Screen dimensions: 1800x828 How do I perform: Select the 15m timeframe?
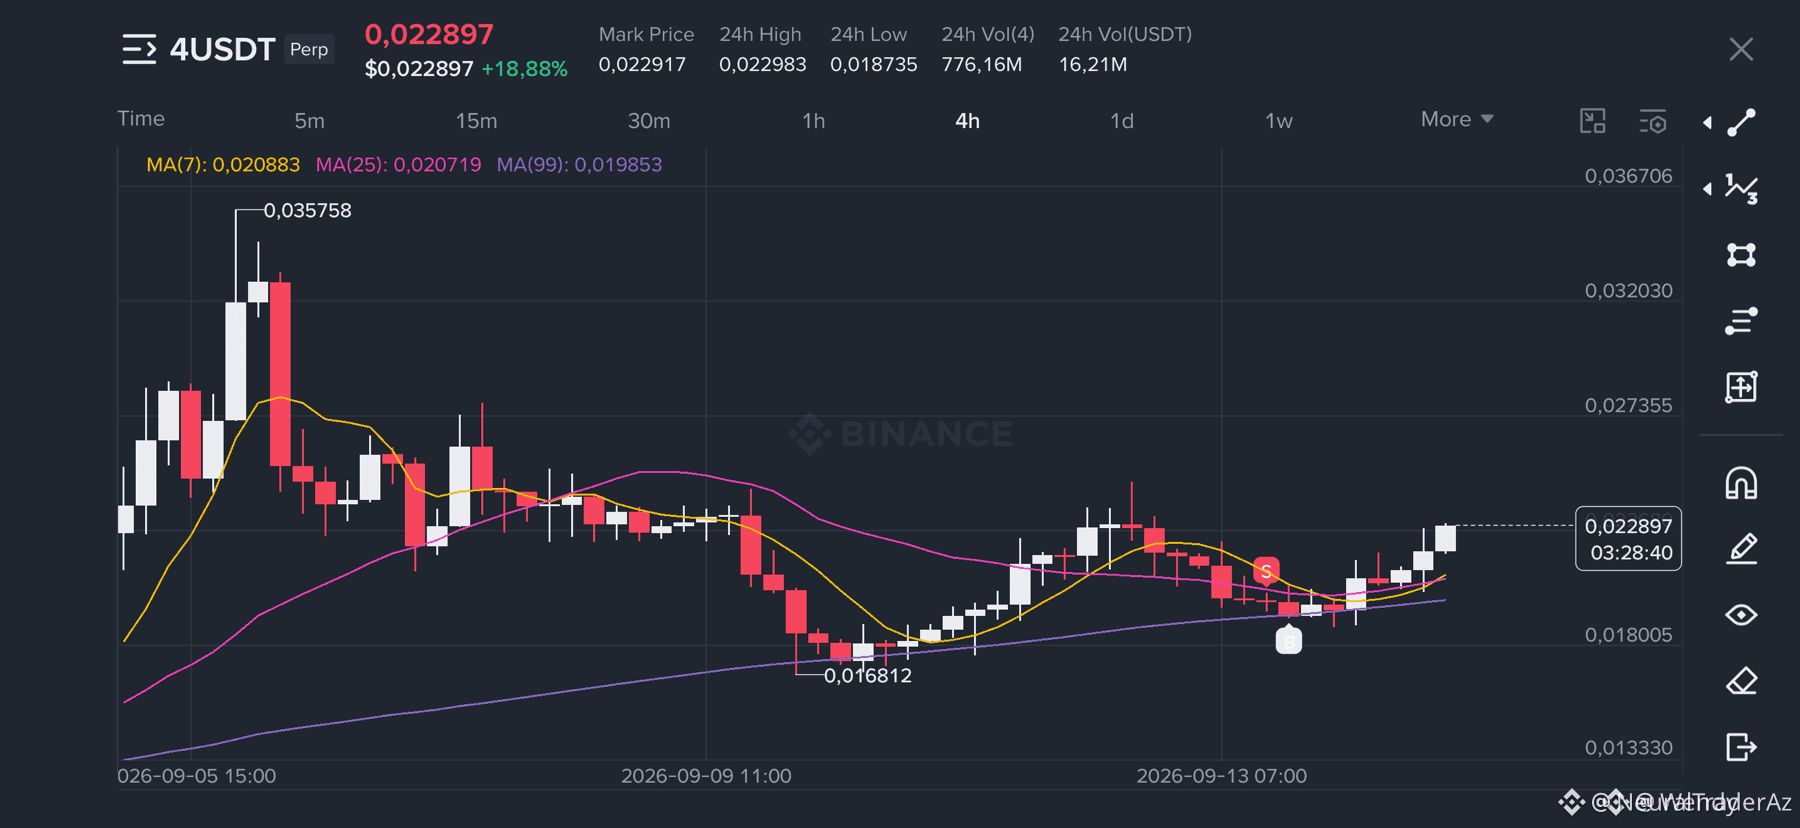(476, 121)
